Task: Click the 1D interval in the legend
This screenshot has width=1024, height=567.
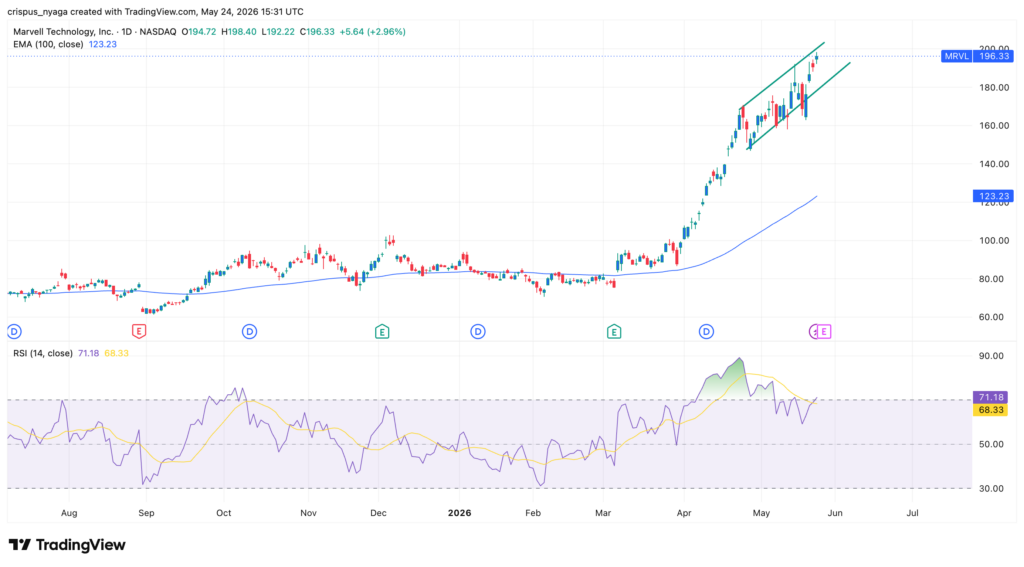Action: [x=127, y=31]
